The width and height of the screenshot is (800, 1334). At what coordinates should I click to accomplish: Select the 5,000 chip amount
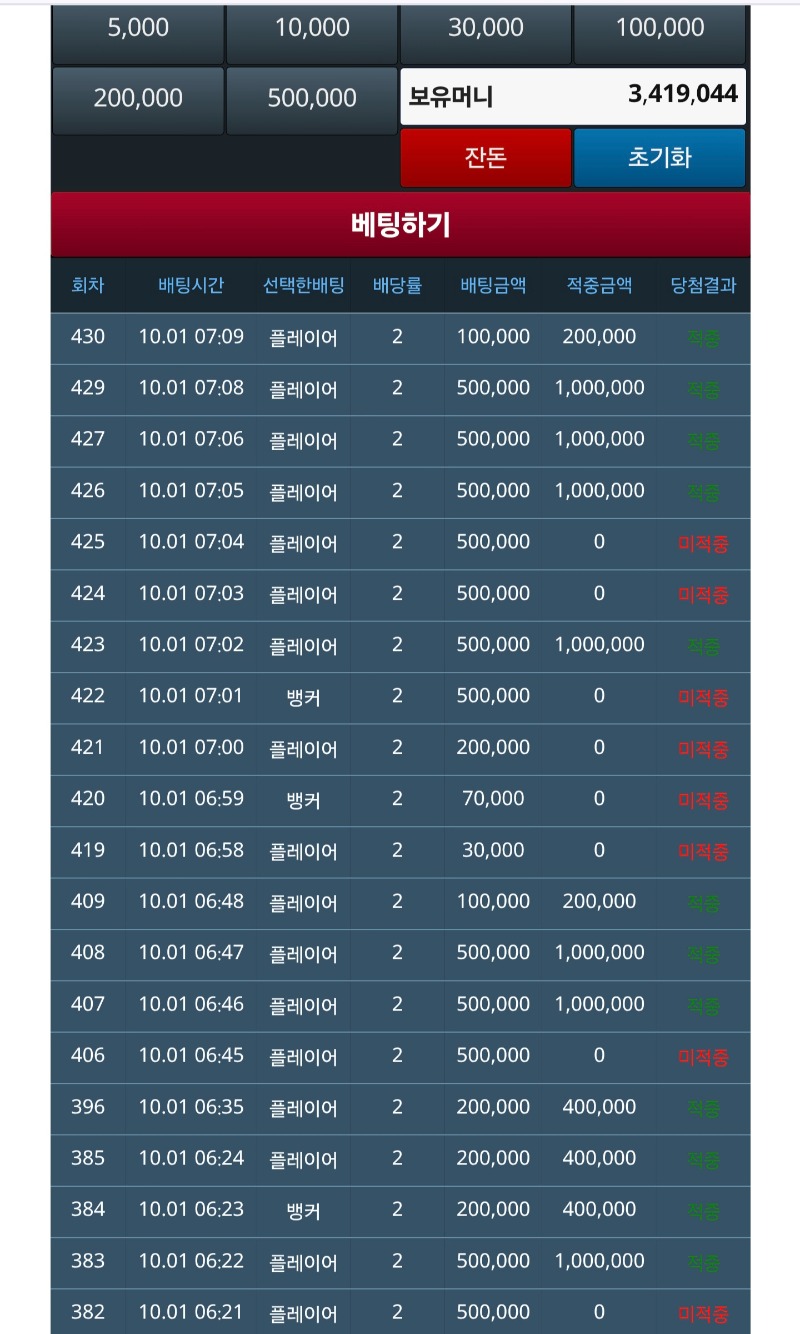[x=138, y=30]
